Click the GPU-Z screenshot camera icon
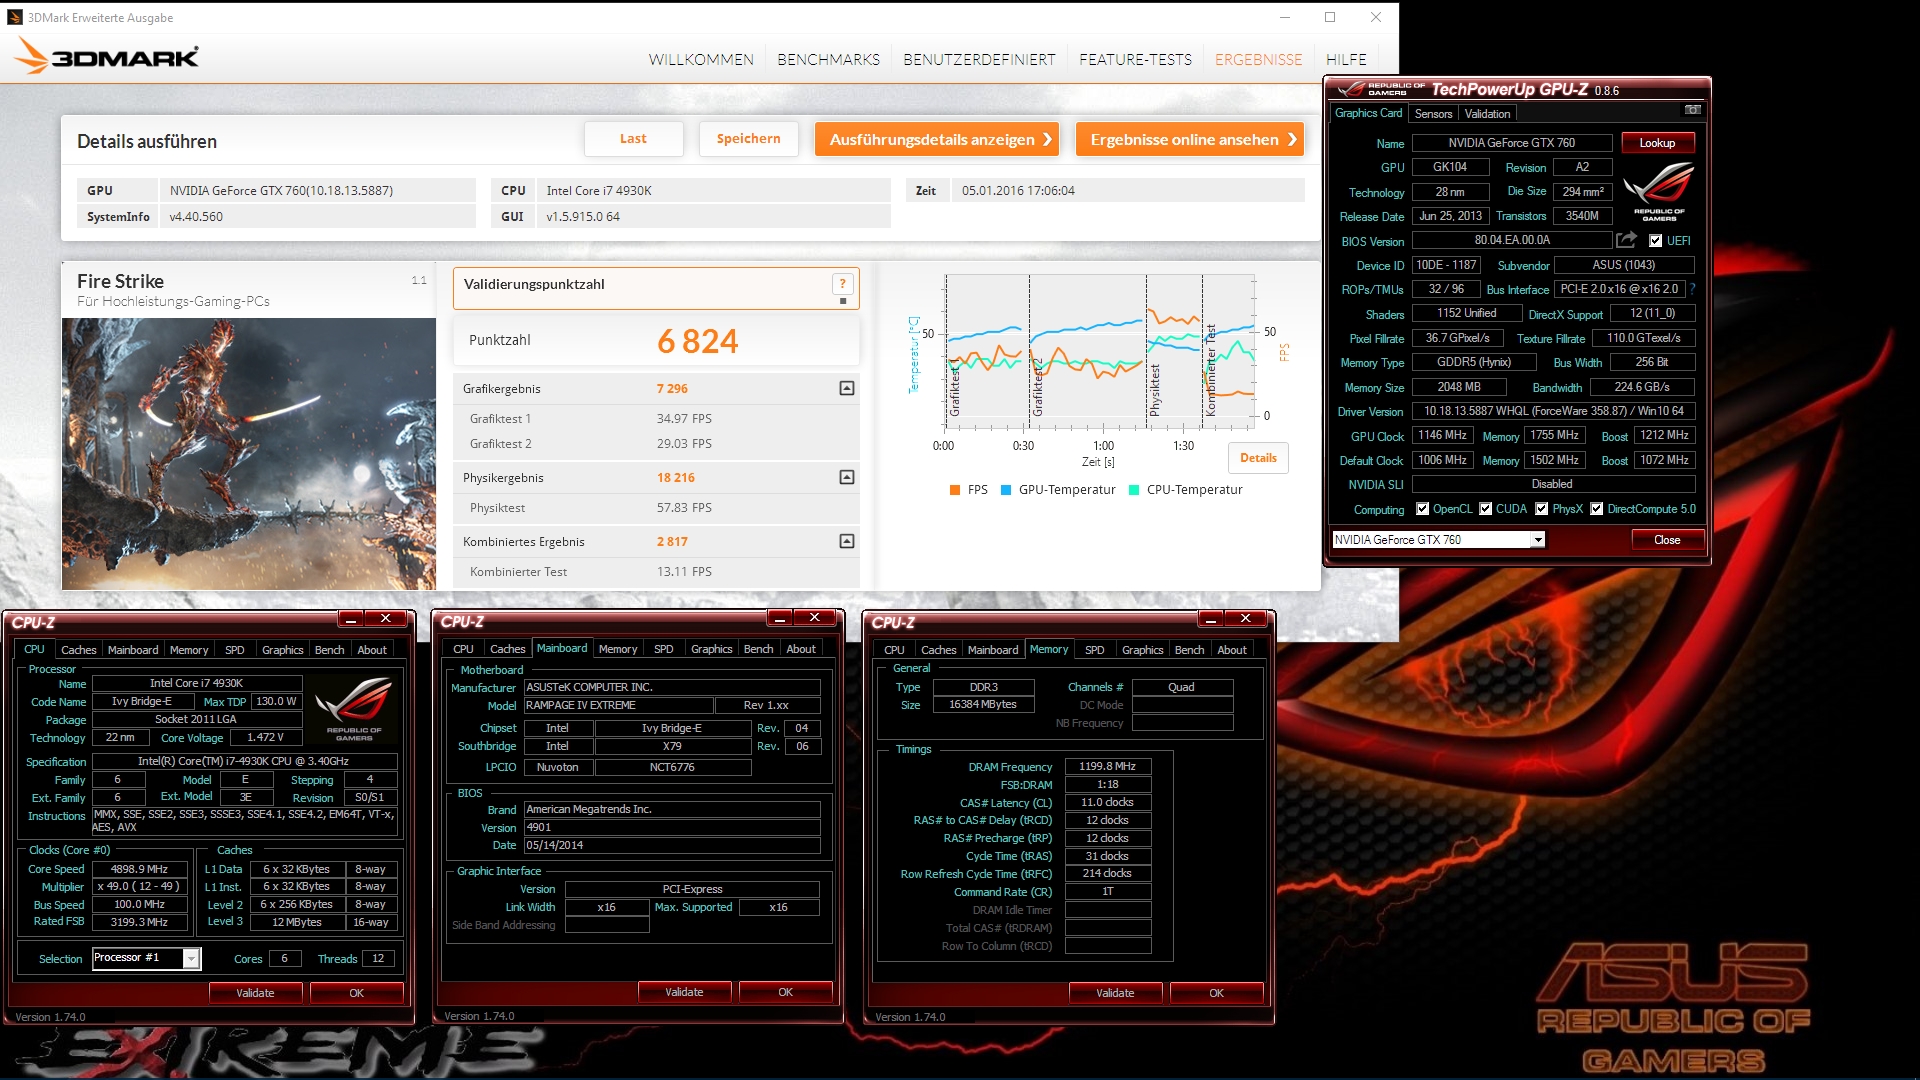This screenshot has height=1080, width=1920. pos(1692,110)
